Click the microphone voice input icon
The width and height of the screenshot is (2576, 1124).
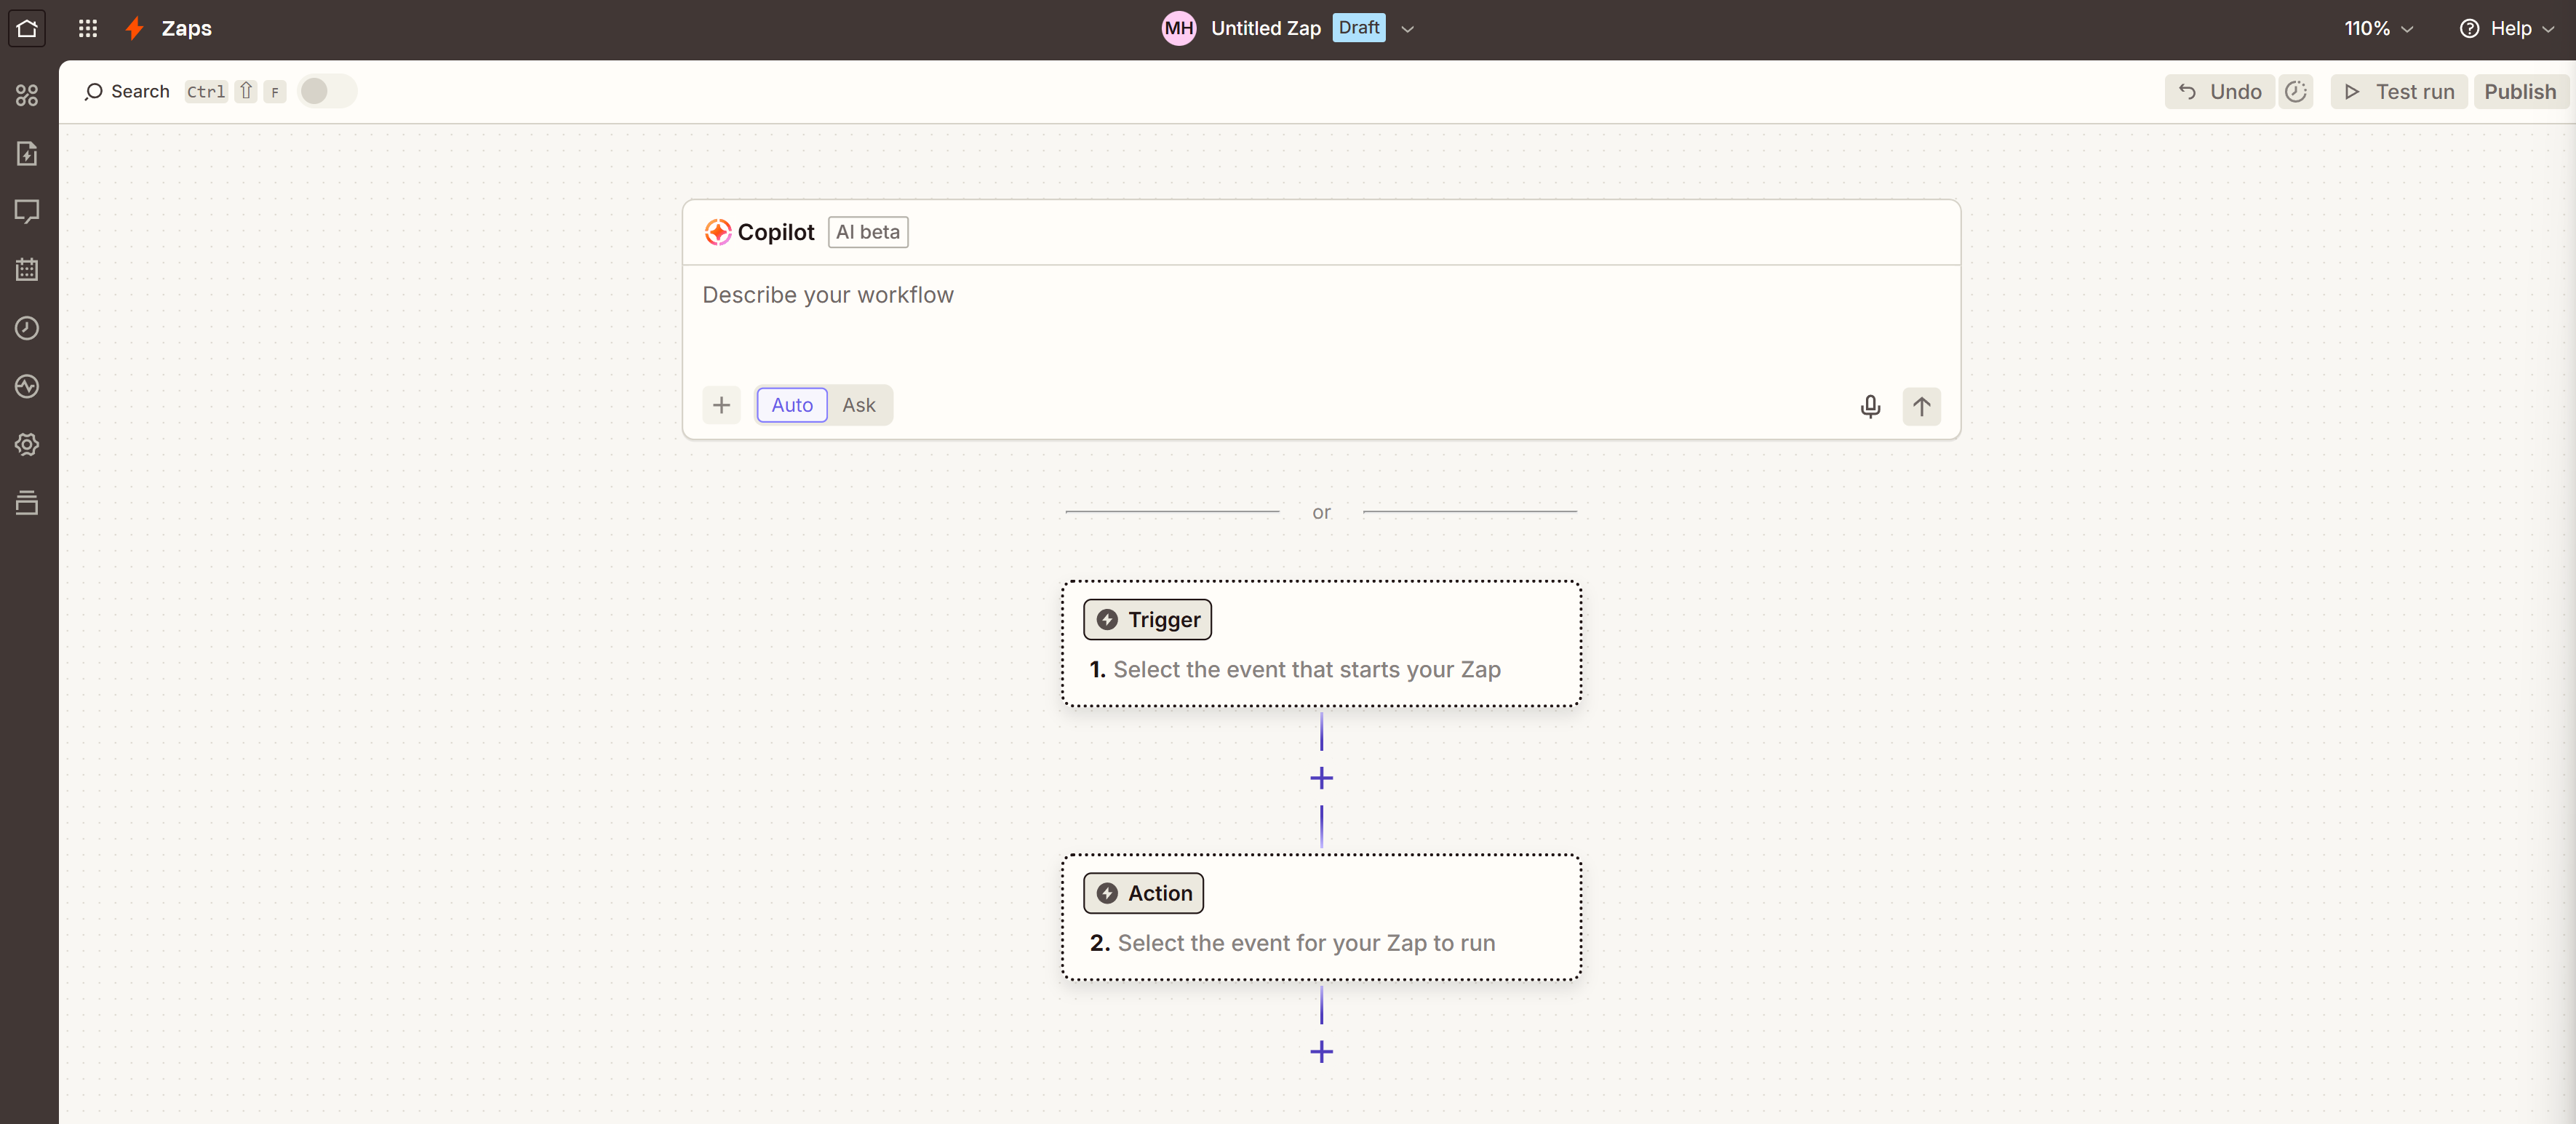click(x=1870, y=406)
